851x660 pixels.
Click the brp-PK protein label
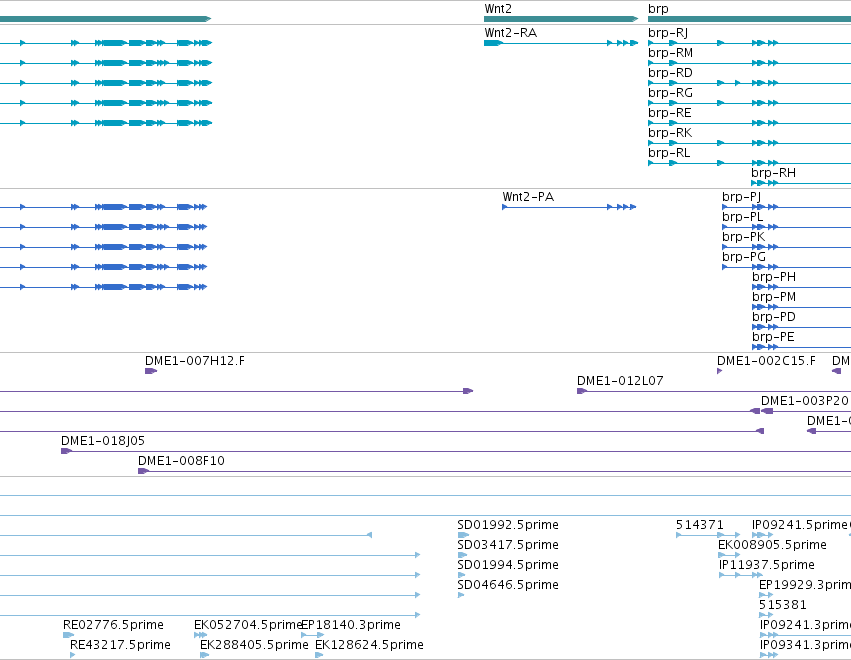[x=744, y=237]
